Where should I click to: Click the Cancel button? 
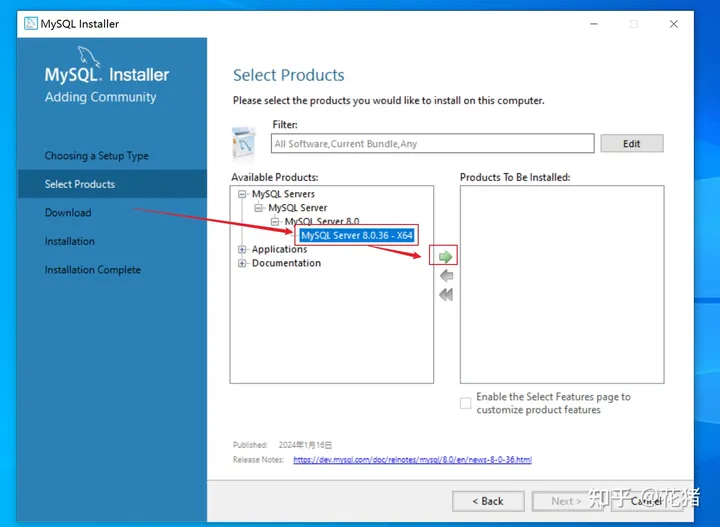tap(646, 501)
